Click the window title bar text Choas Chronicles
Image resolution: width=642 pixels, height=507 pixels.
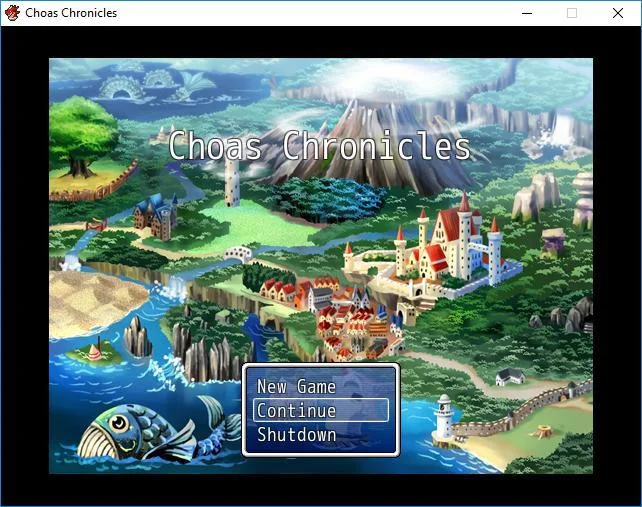71,13
